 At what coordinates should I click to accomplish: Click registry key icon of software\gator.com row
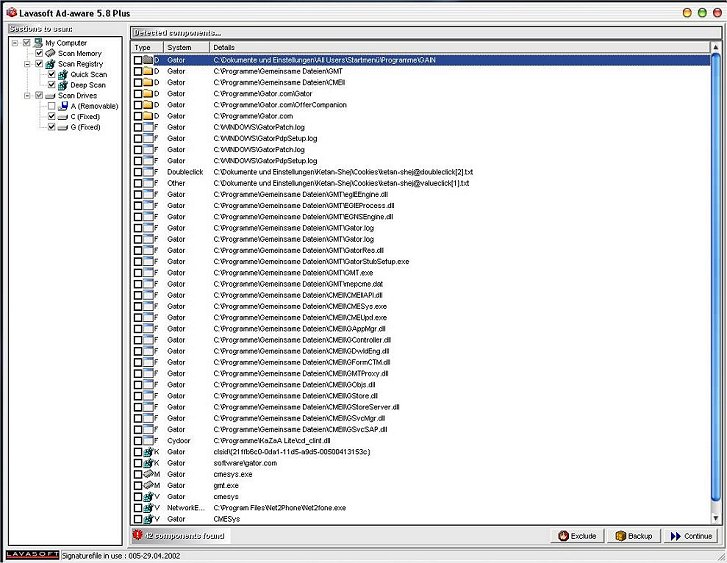pyautogui.click(x=148, y=463)
